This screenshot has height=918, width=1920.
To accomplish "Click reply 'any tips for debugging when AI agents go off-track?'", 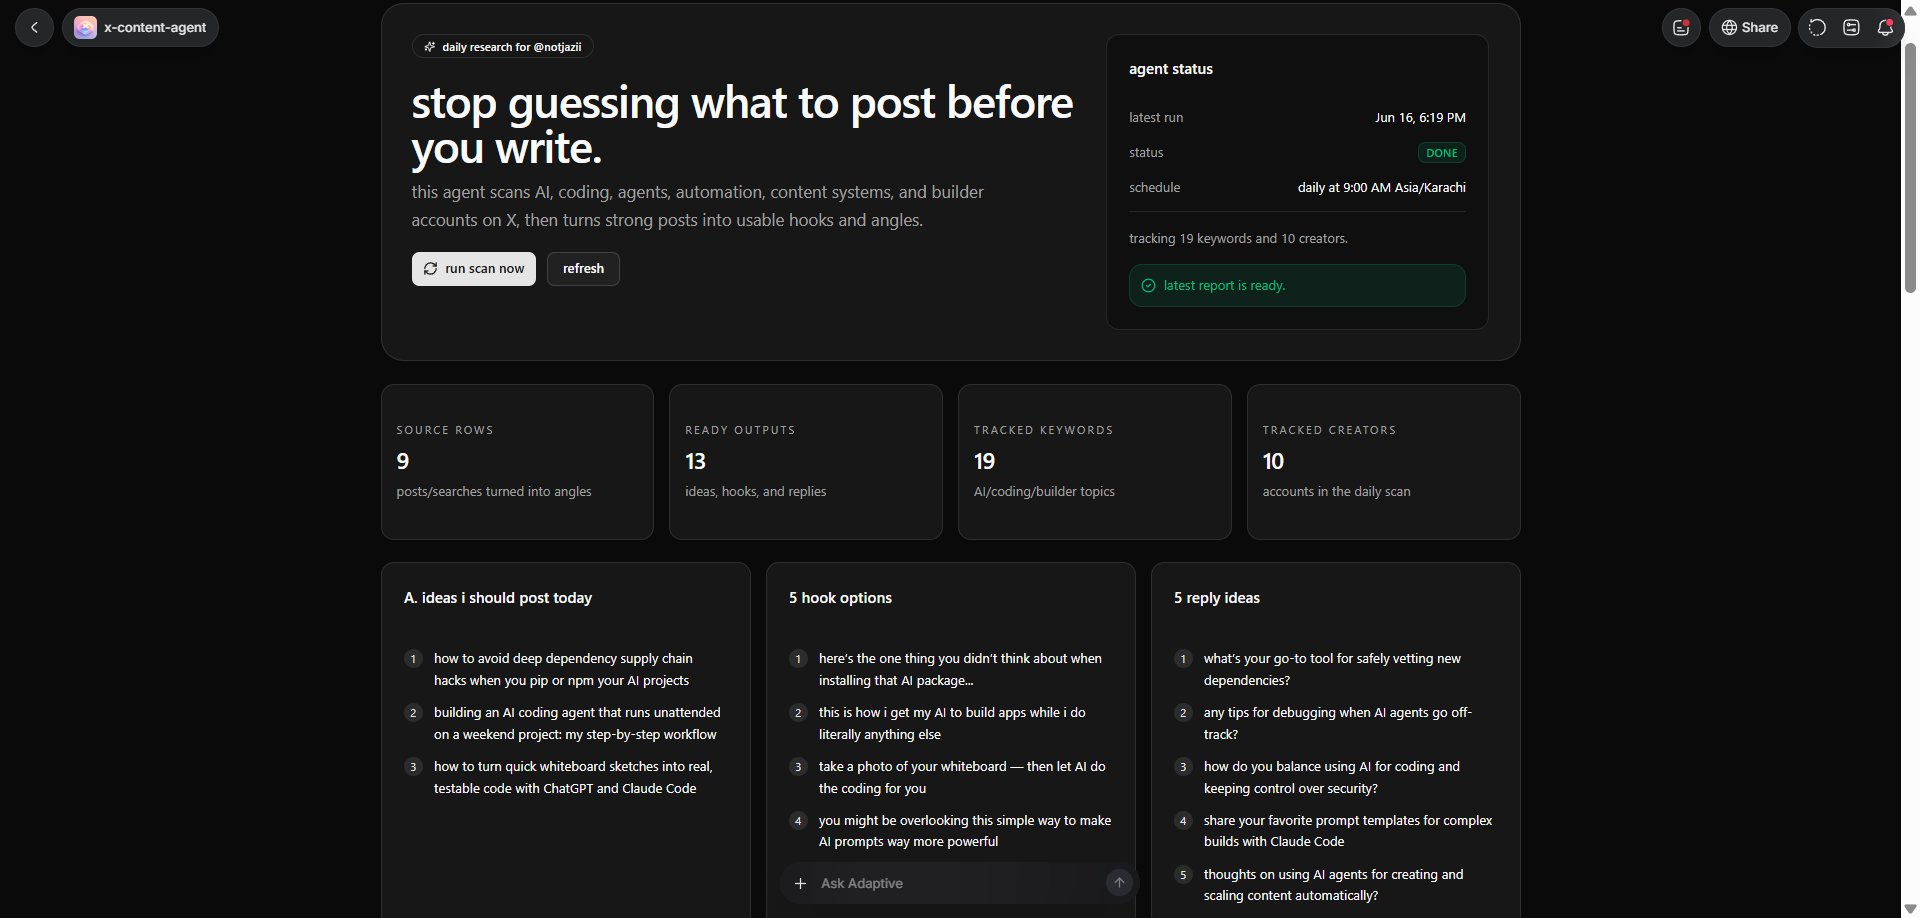I will click(1338, 724).
